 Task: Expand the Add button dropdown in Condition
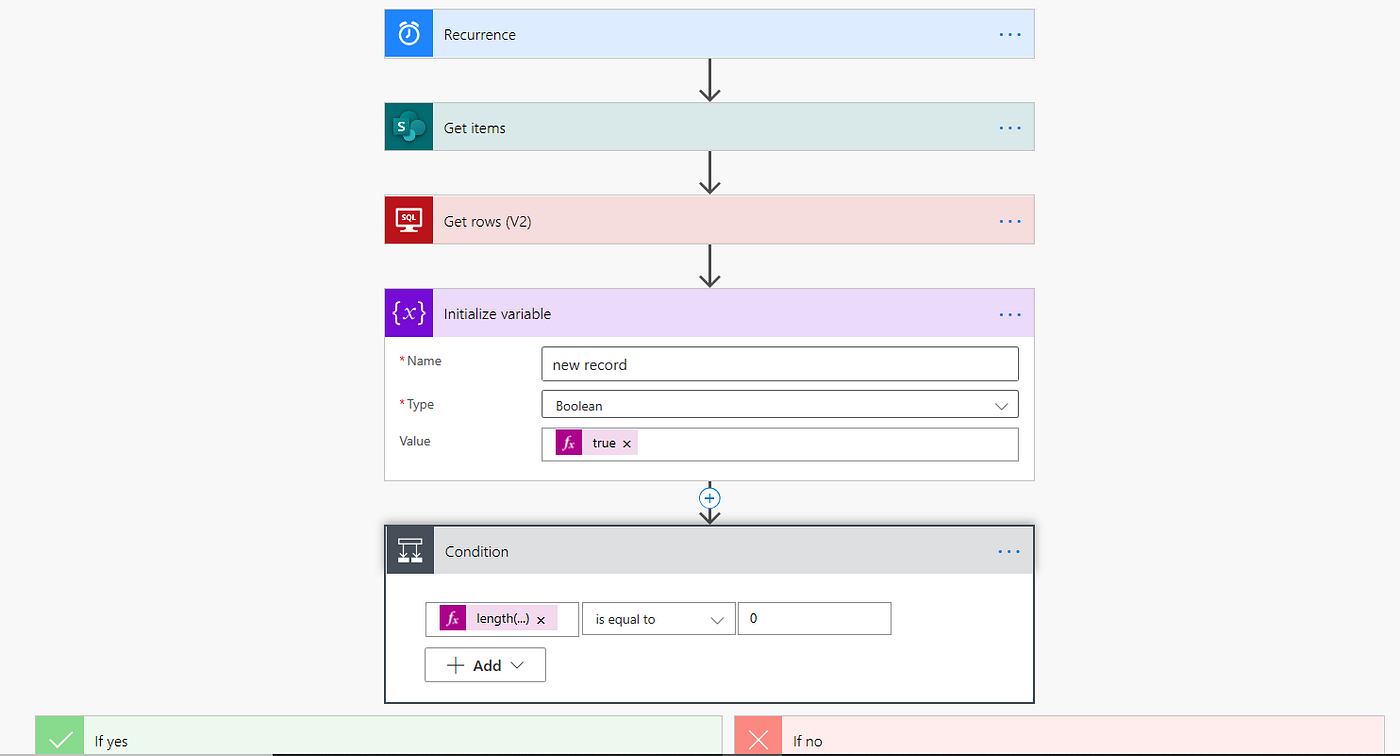[519, 664]
